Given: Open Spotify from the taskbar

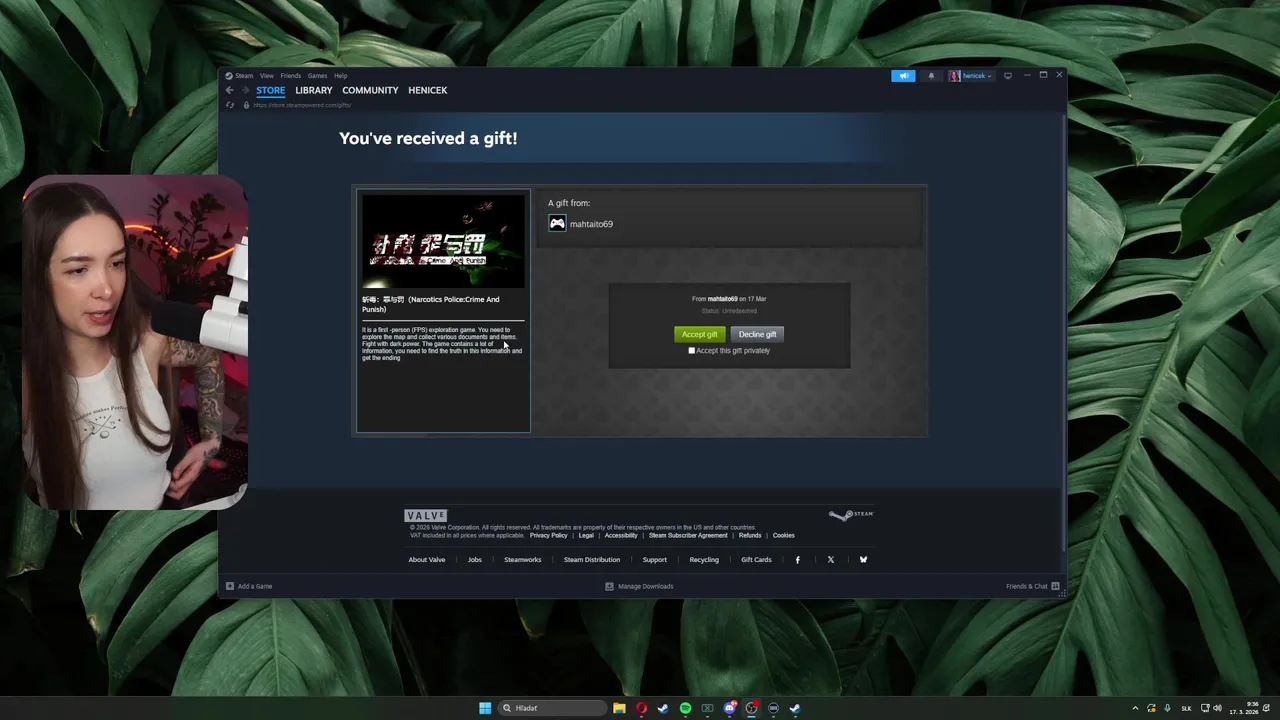Looking at the screenshot, I should [685, 708].
